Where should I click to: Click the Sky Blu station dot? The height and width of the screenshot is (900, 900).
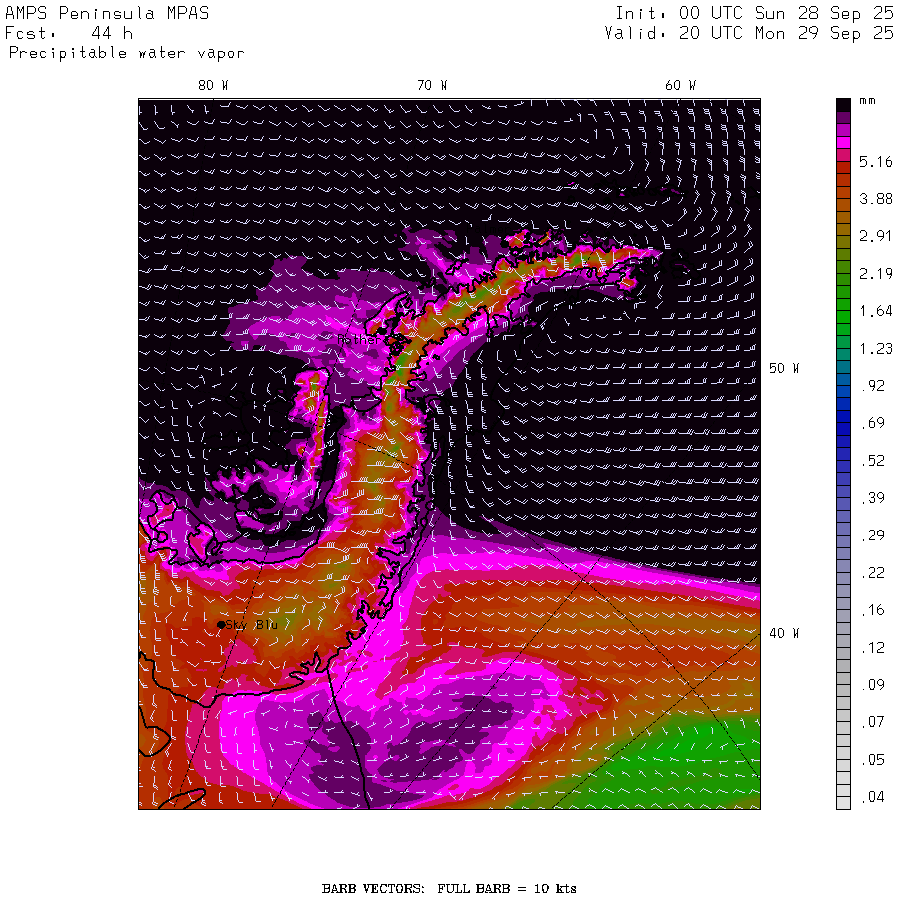tap(221, 624)
